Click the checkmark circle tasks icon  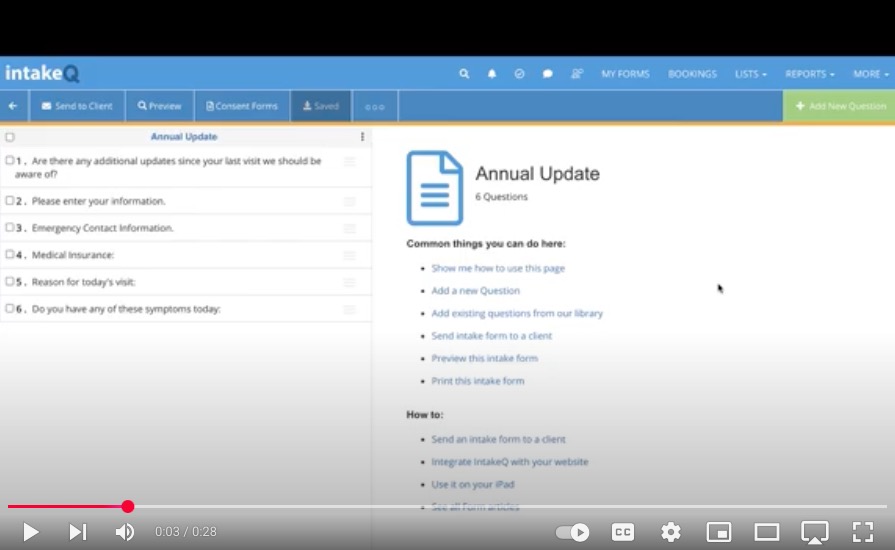pyautogui.click(x=519, y=74)
